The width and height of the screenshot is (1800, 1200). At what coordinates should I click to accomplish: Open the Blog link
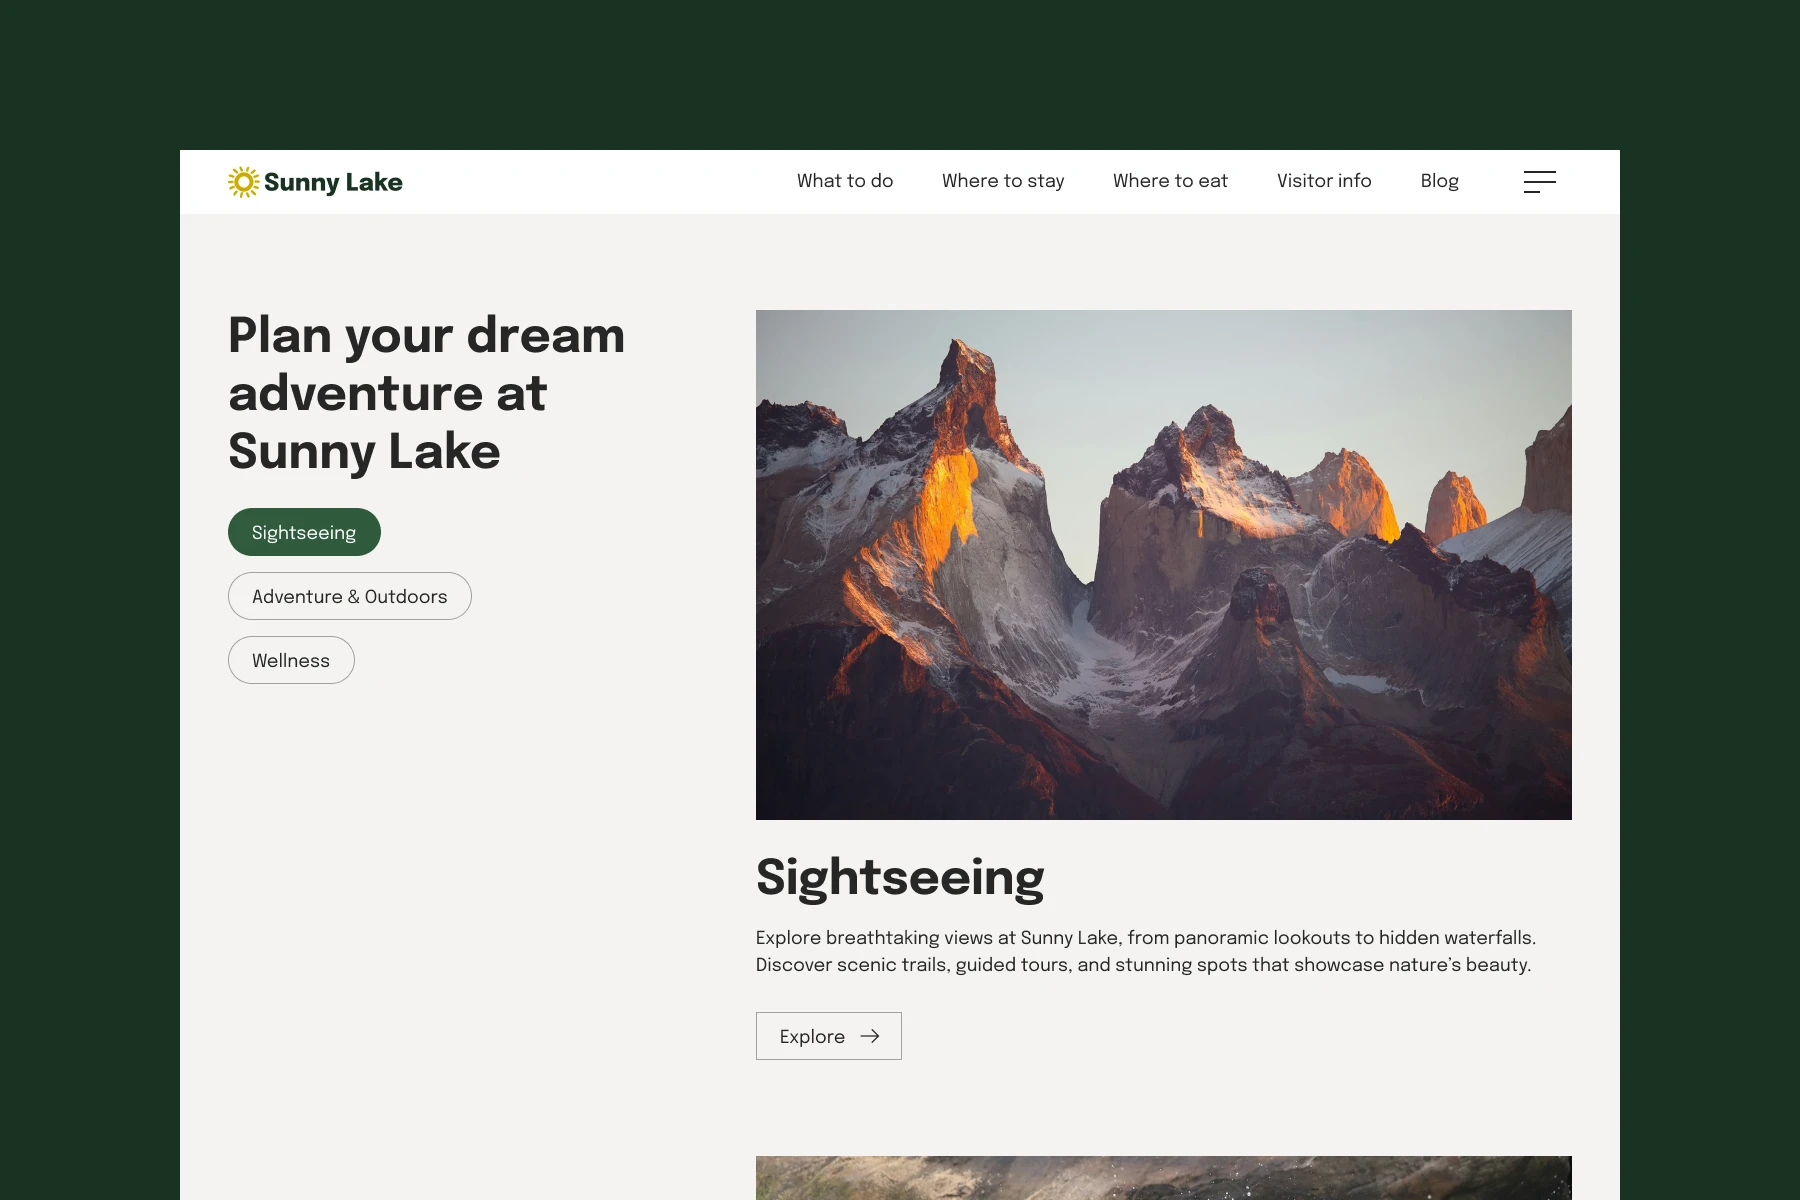tap(1440, 181)
